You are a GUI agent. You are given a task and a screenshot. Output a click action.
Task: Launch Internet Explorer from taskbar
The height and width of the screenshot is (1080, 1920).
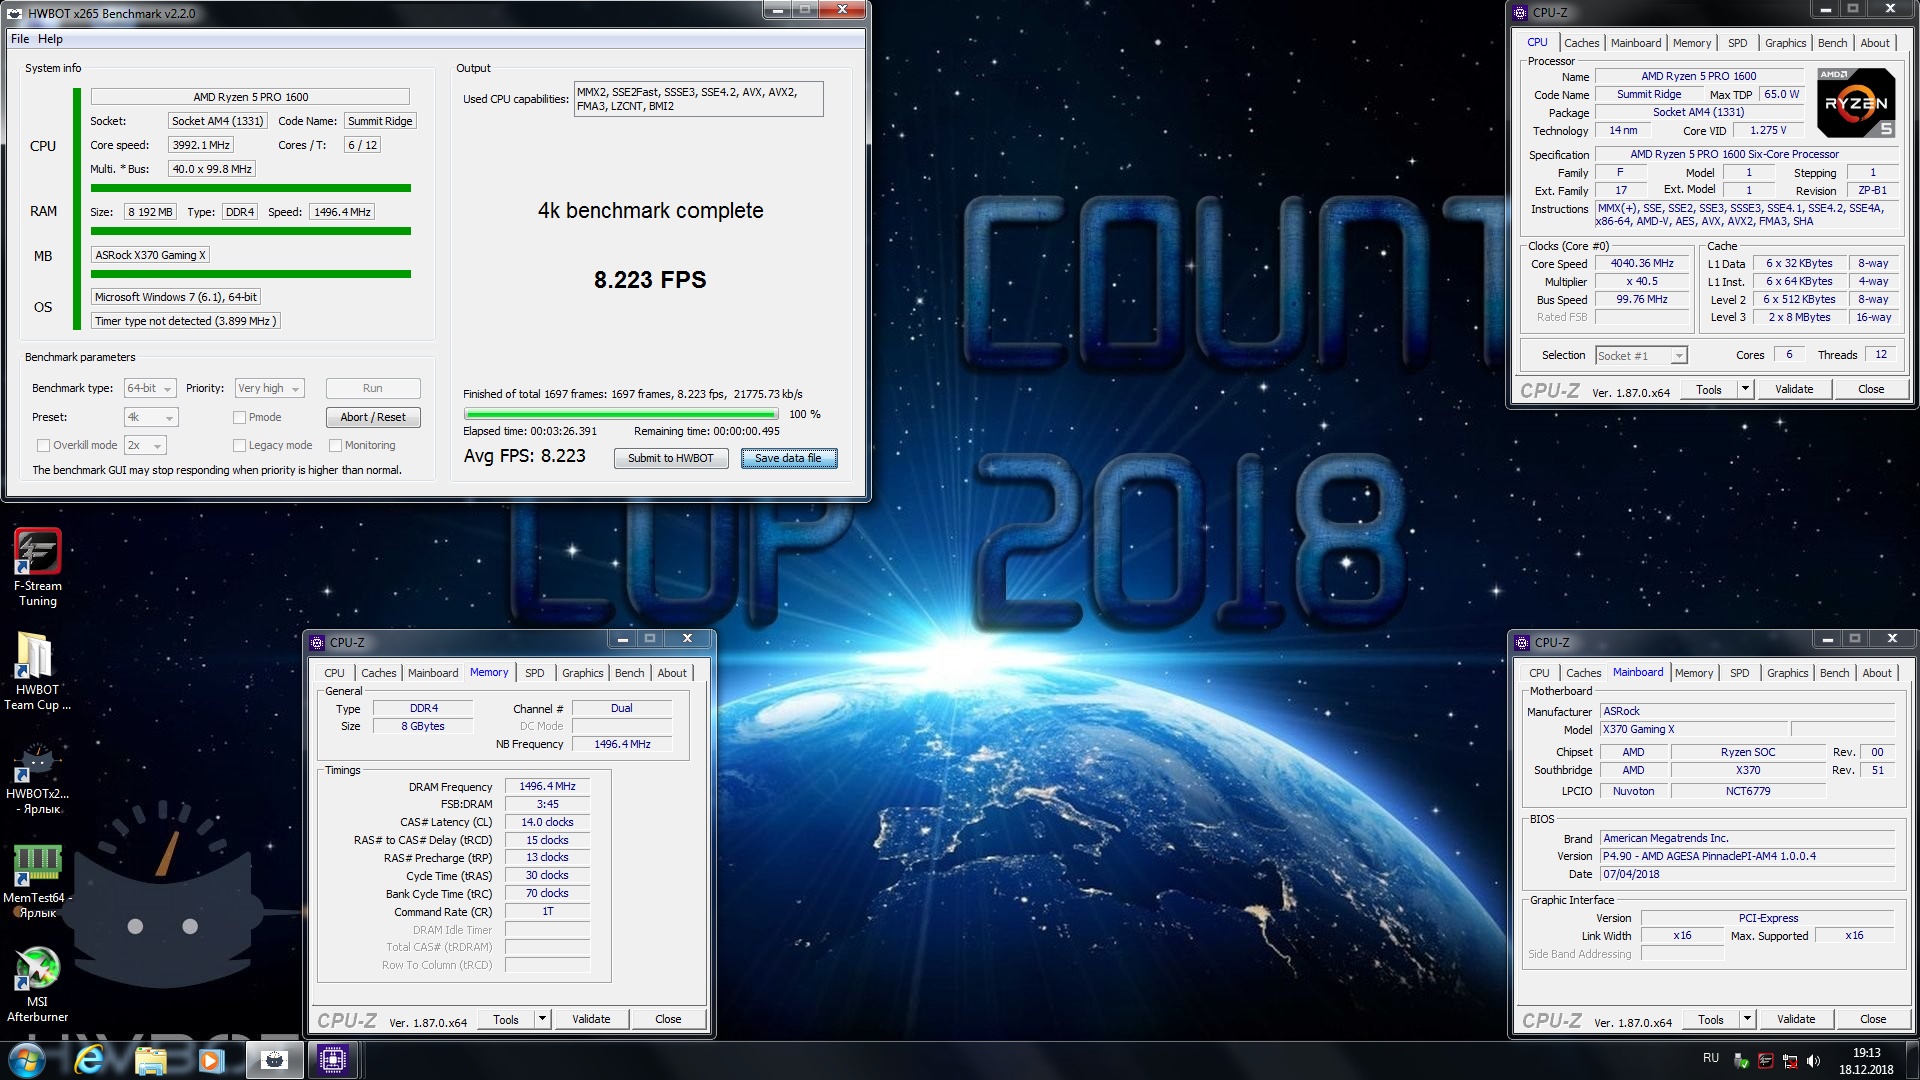(90, 1060)
